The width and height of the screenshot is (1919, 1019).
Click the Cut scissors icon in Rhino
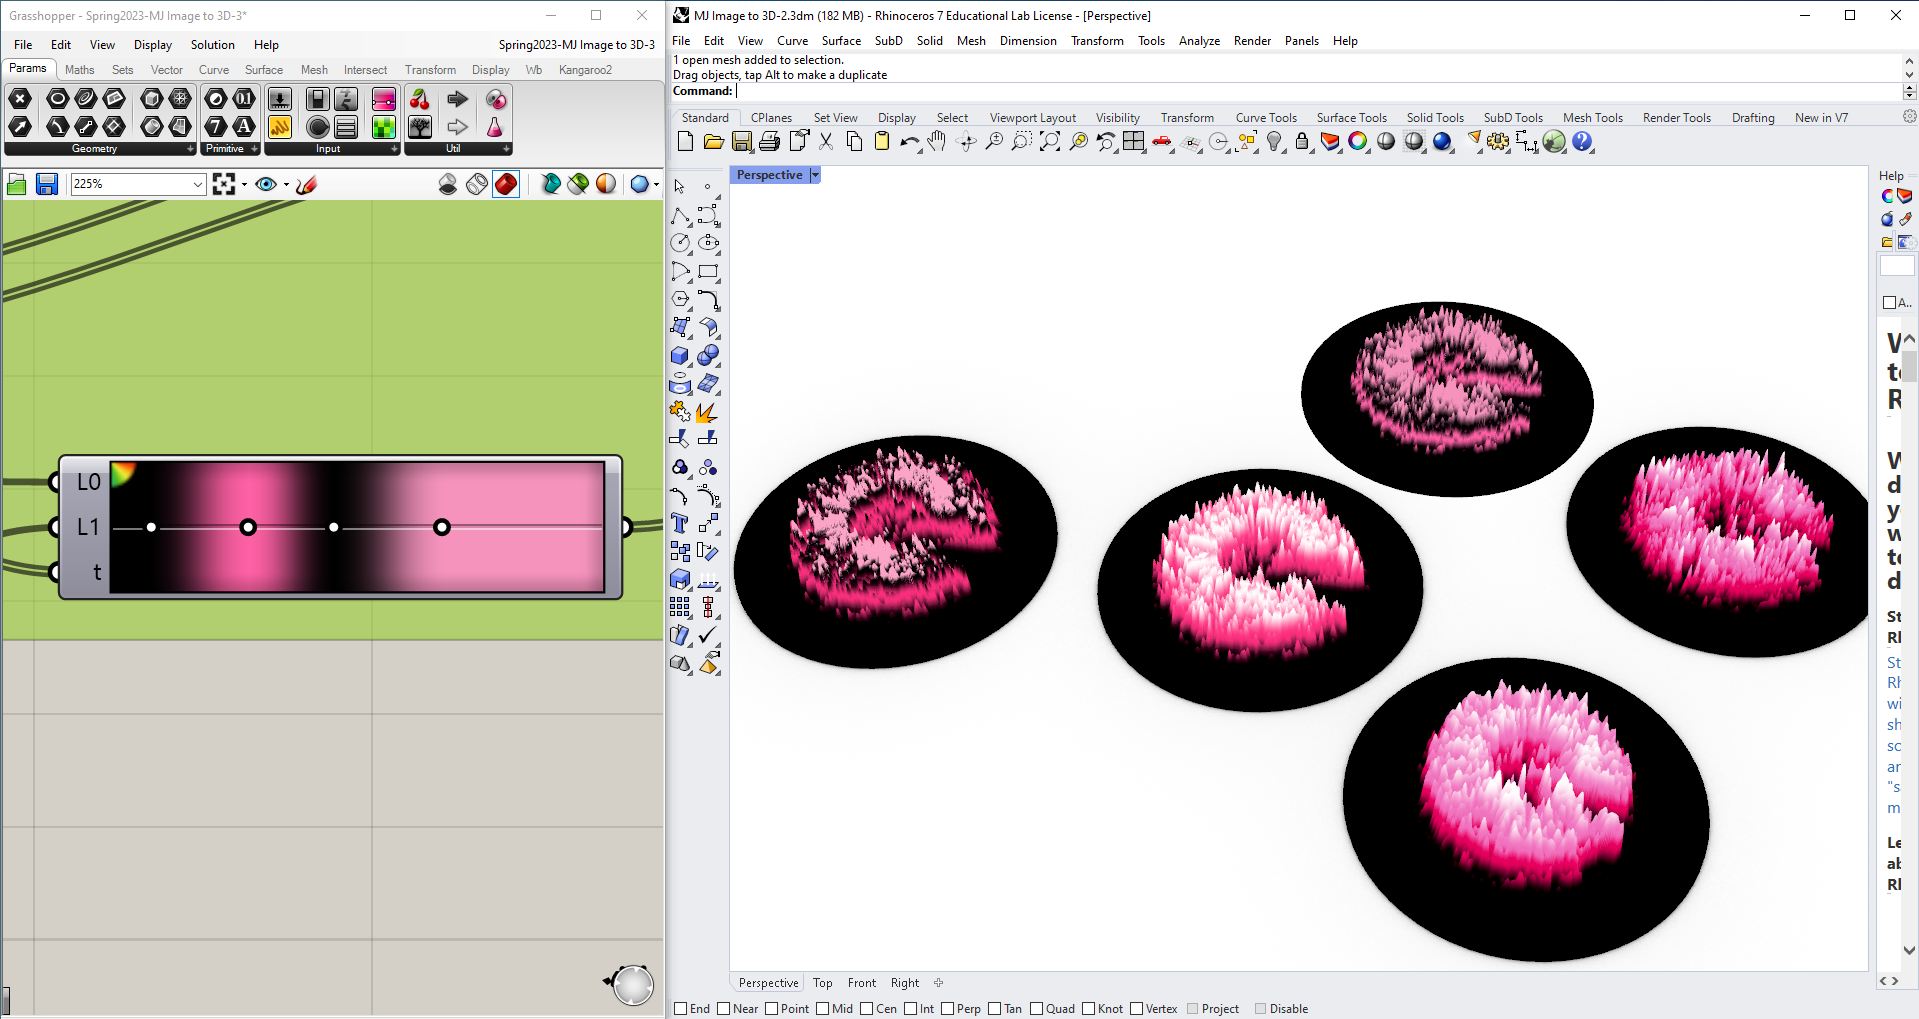pos(826,142)
